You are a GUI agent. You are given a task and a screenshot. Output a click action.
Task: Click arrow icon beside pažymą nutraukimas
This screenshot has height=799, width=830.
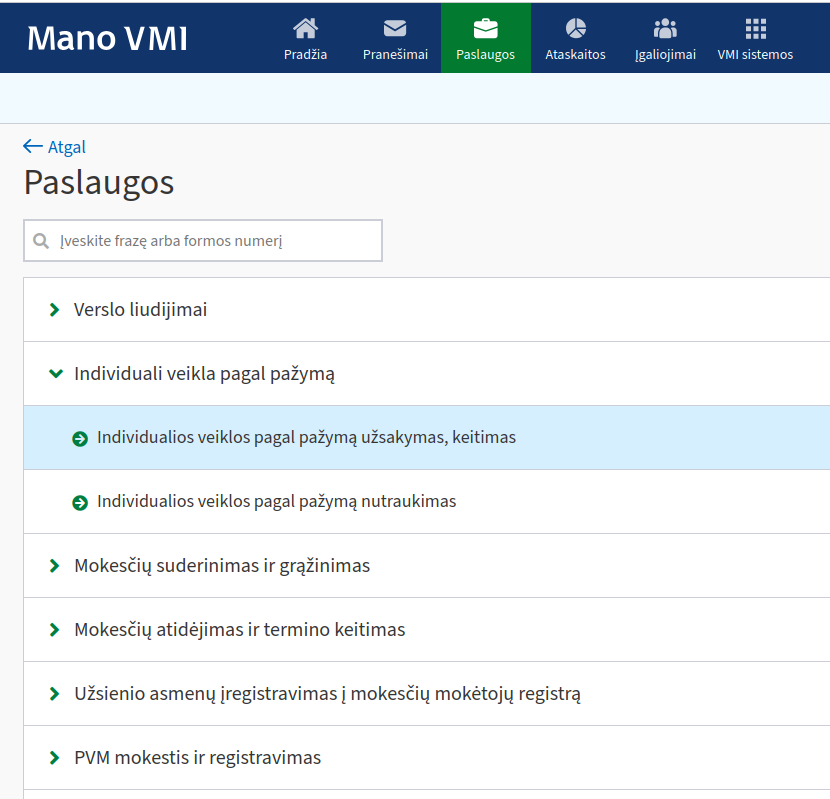tap(80, 502)
